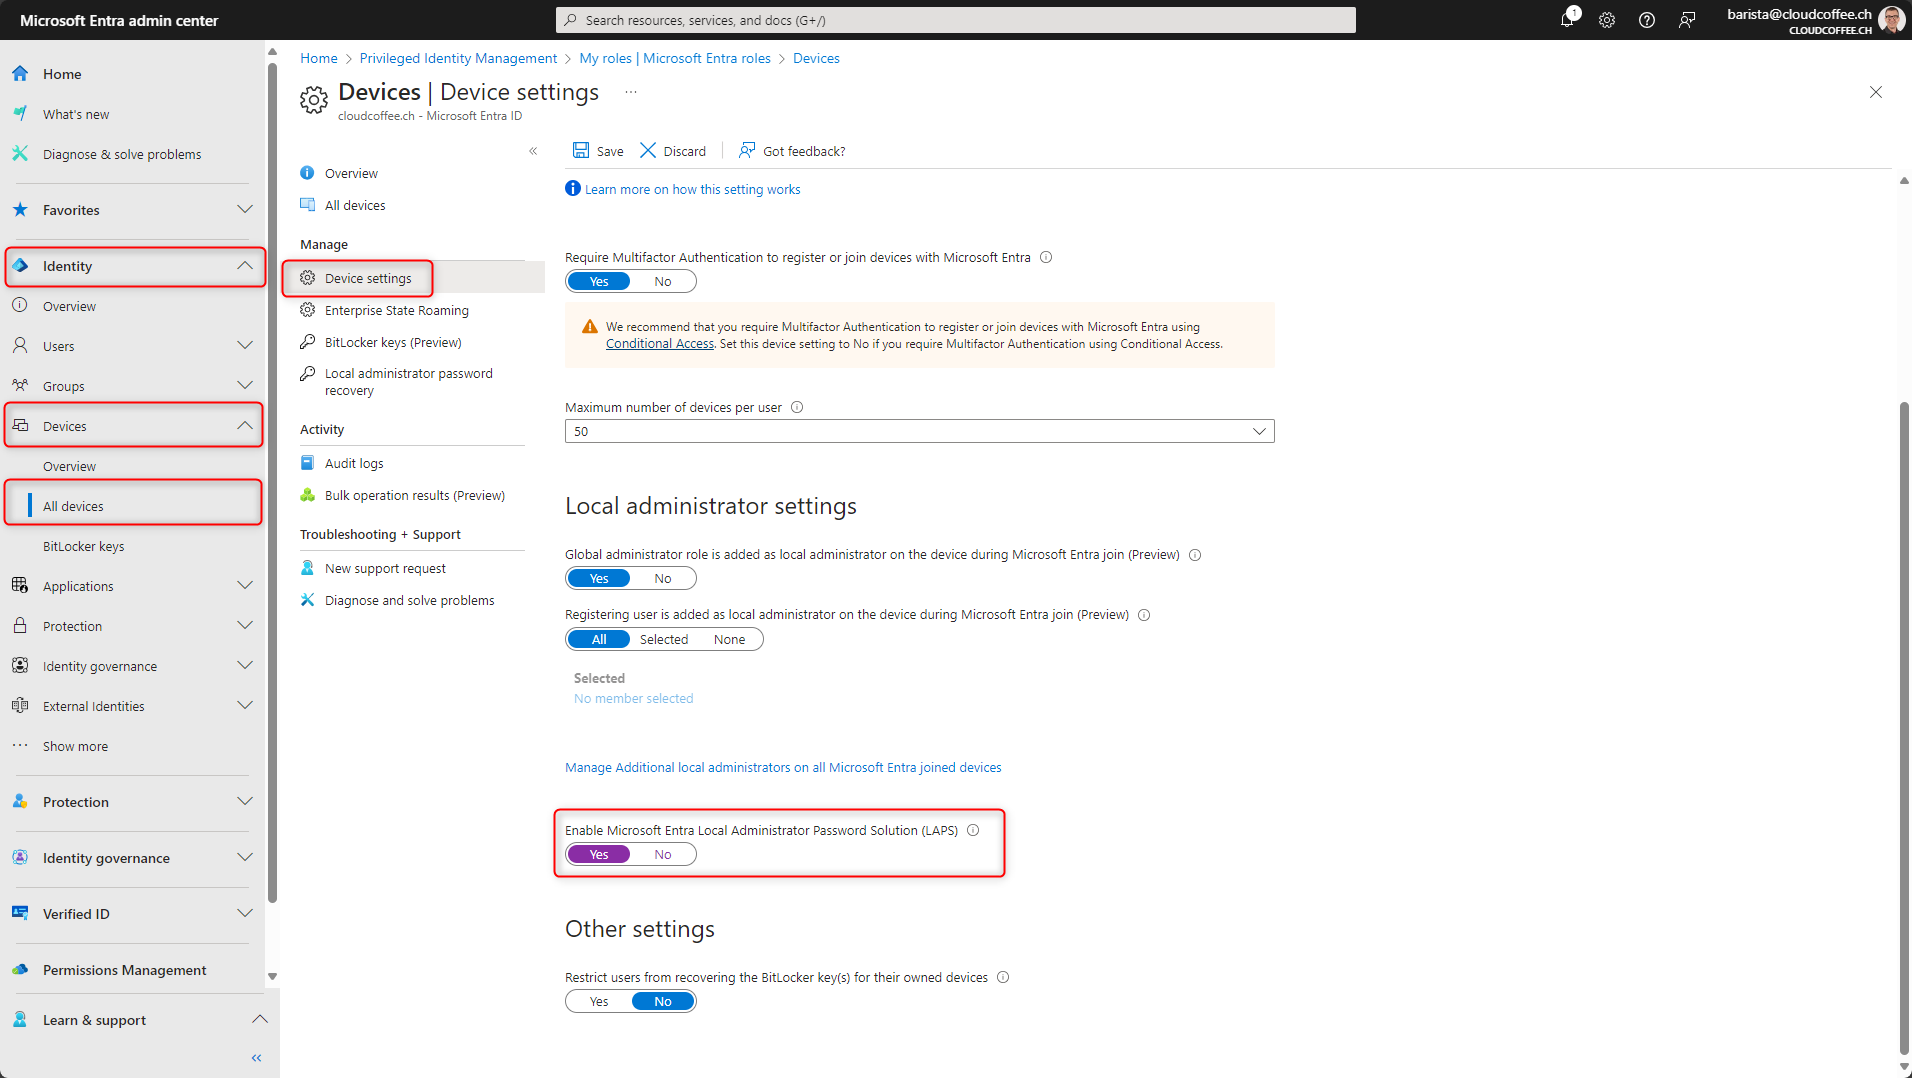Viewport: 1912px width, 1078px height.
Task: Open Diagnose and solve problems under Troubleshooting
Action: click(x=409, y=600)
